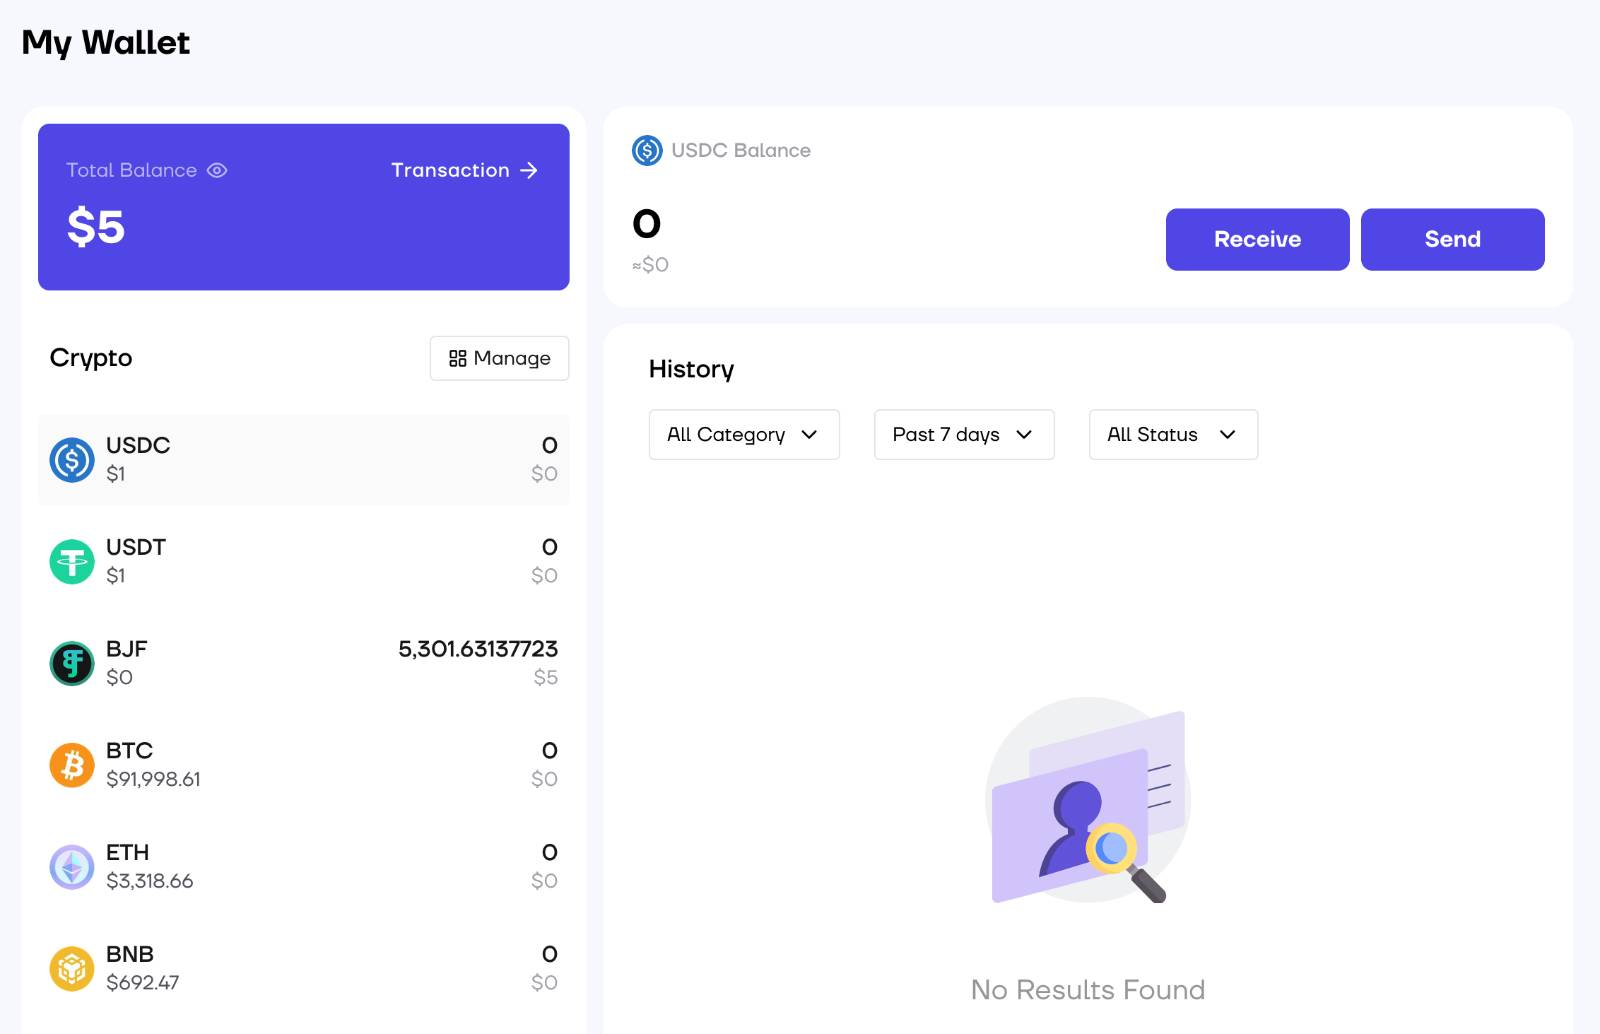1600x1034 pixels.
Task: Click the My Wallet heading
Action: coord(106,43)
